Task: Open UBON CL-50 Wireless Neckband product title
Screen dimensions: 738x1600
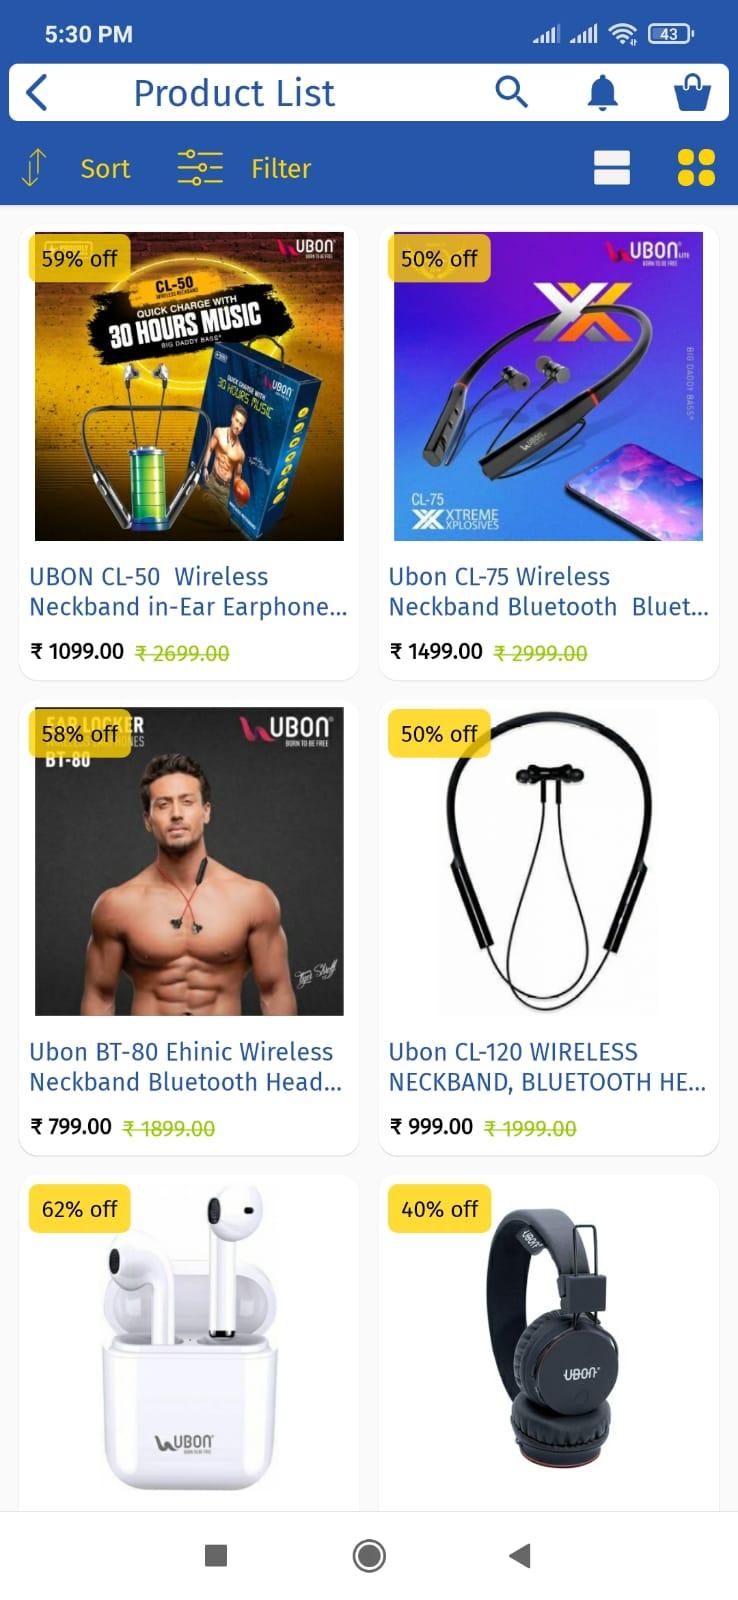Action: tap(189, 592)
